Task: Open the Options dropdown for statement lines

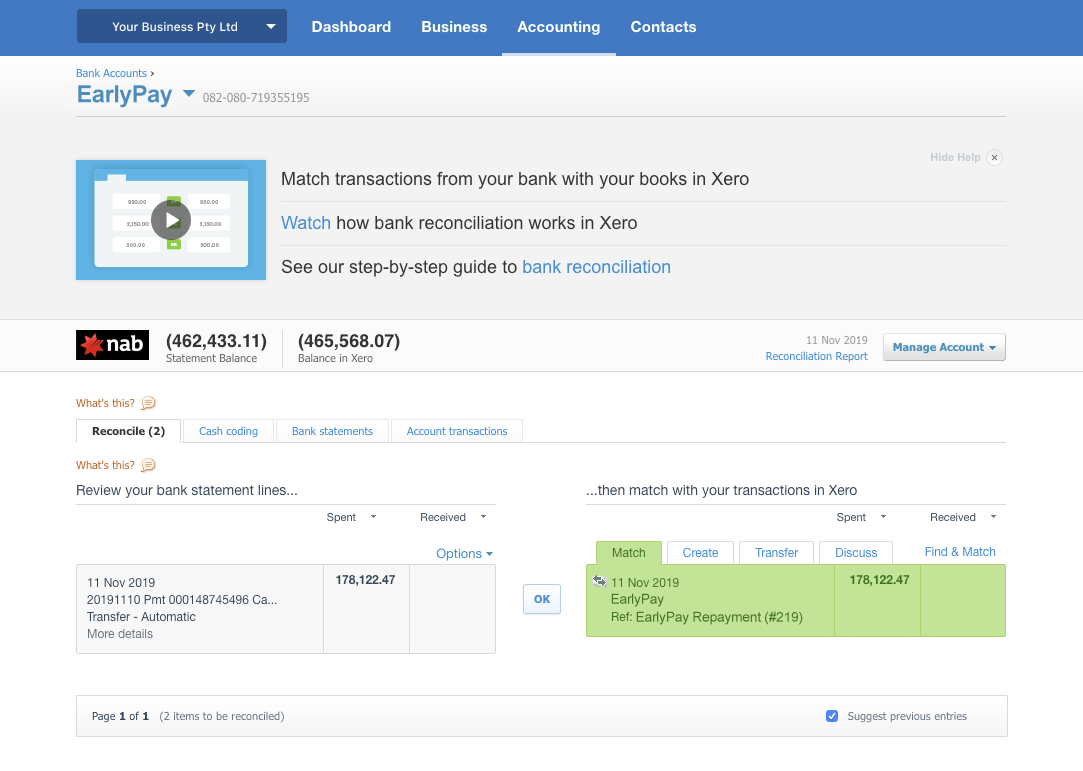Action: click(x=464, y=553)
